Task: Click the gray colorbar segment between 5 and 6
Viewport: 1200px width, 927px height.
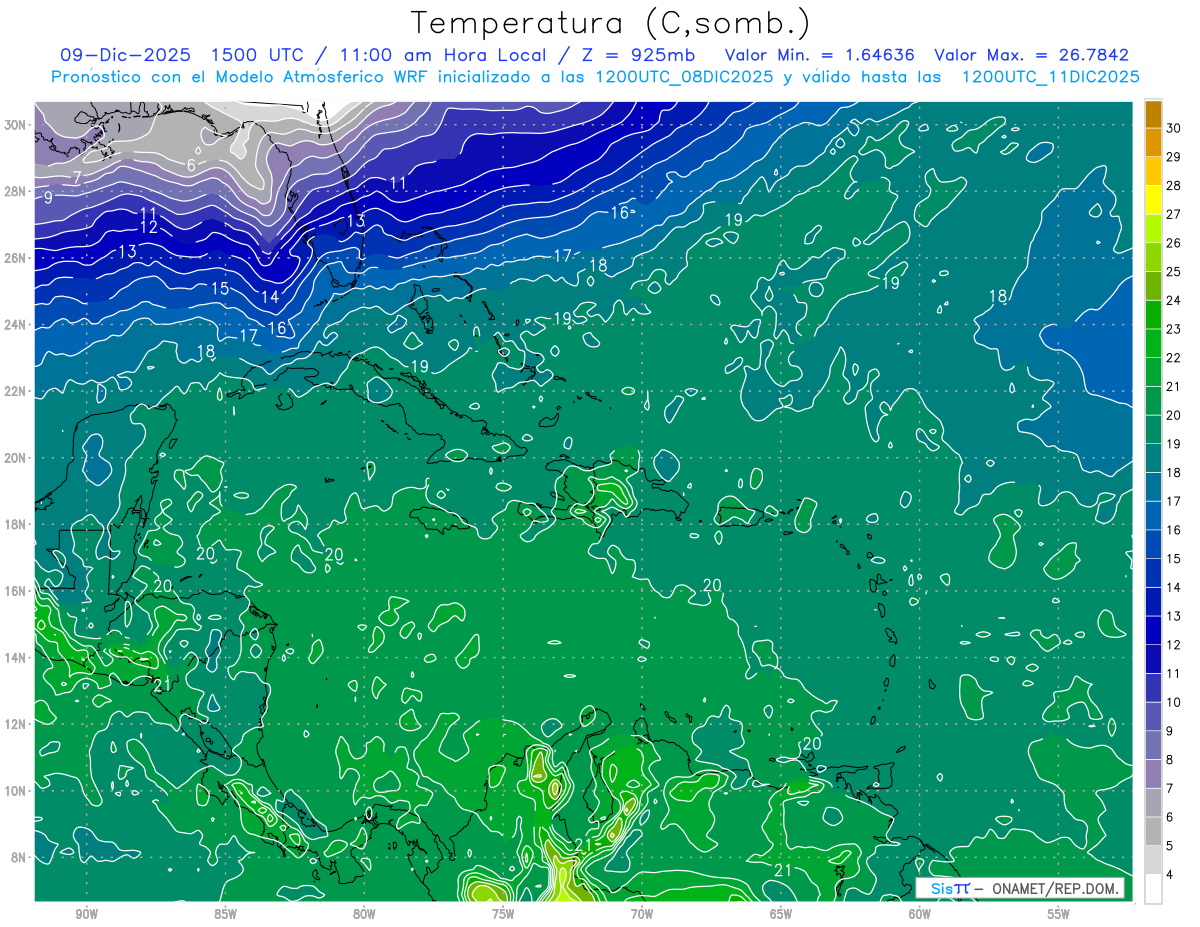Action: click(x=1153, y=831)
